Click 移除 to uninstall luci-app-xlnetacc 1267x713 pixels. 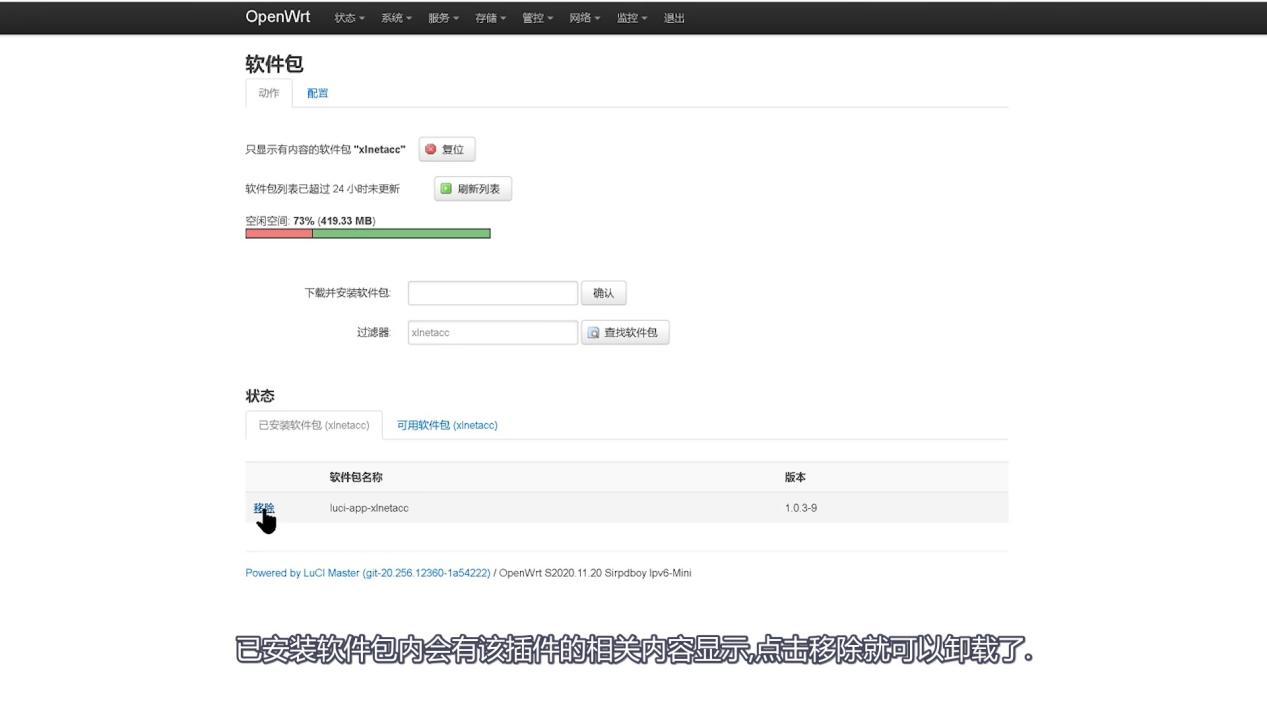pyautogui.click(x=263, y=508)
